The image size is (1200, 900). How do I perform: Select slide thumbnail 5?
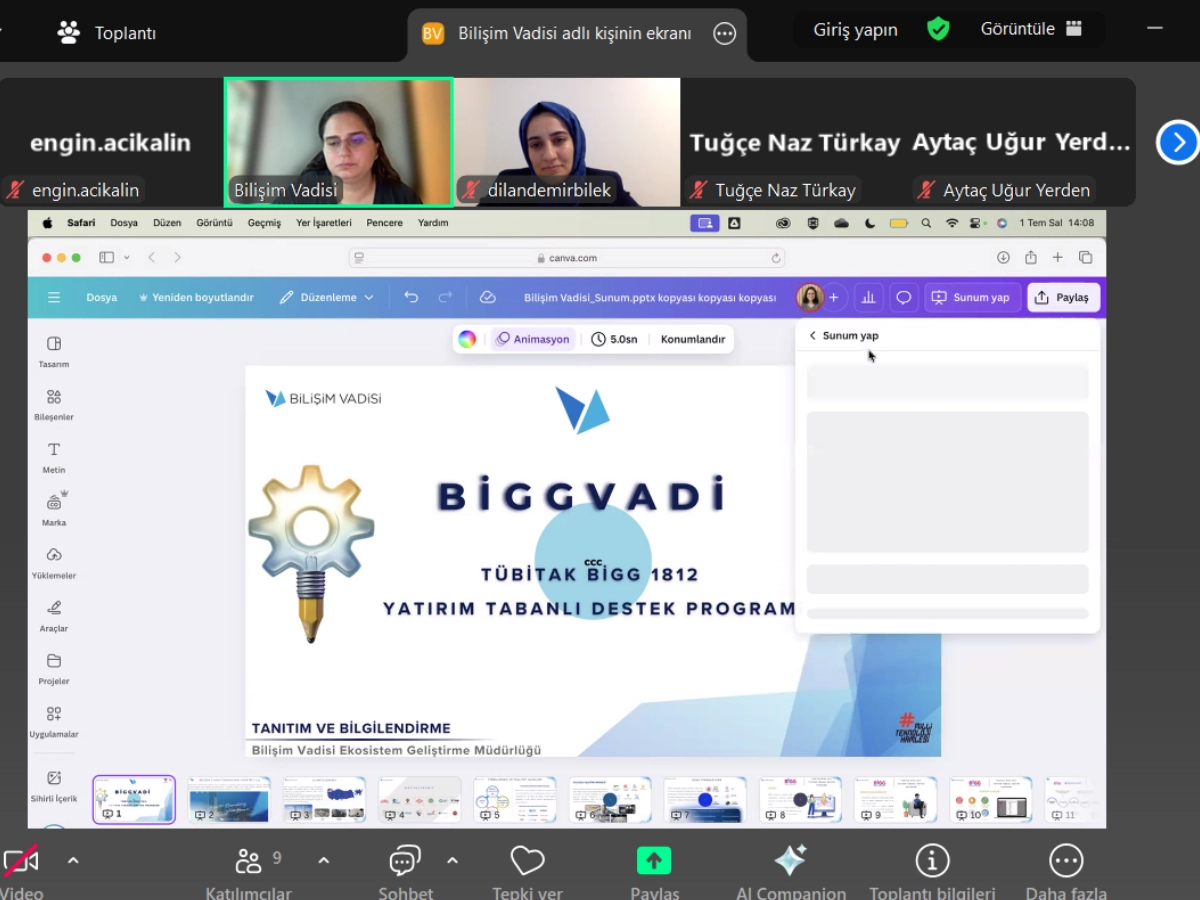click(x=514, y=799)
